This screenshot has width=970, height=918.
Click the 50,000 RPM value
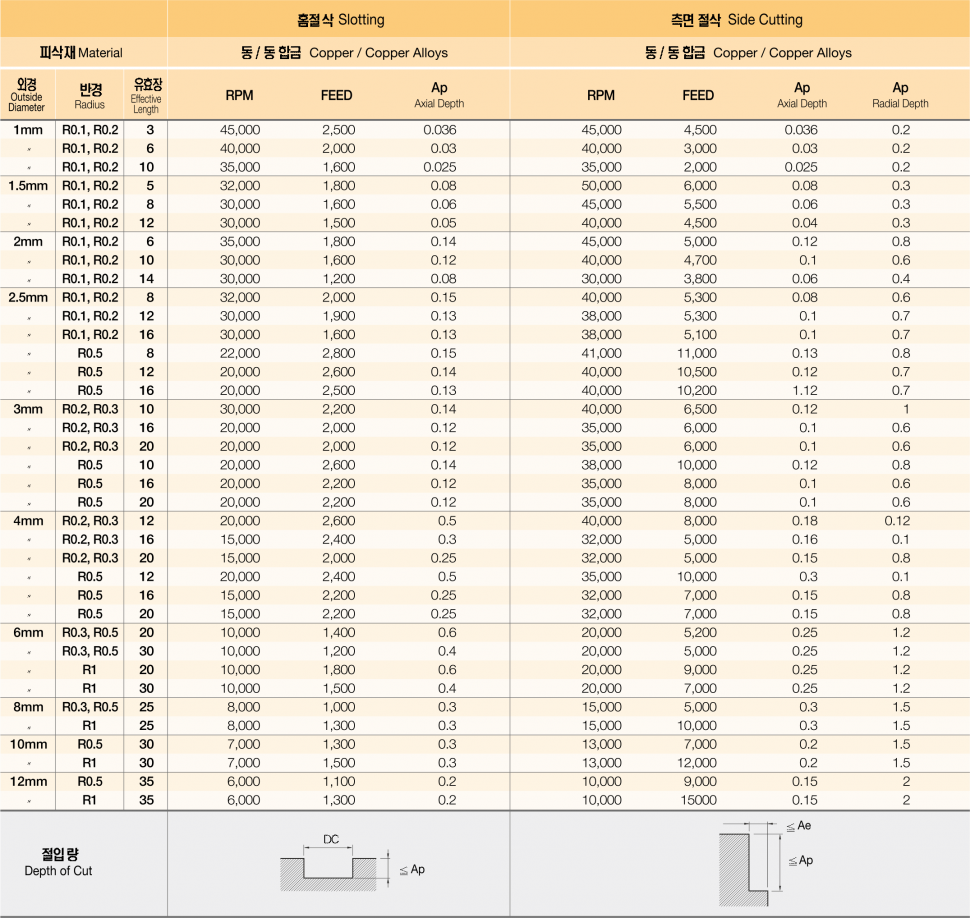click(601, 186)
